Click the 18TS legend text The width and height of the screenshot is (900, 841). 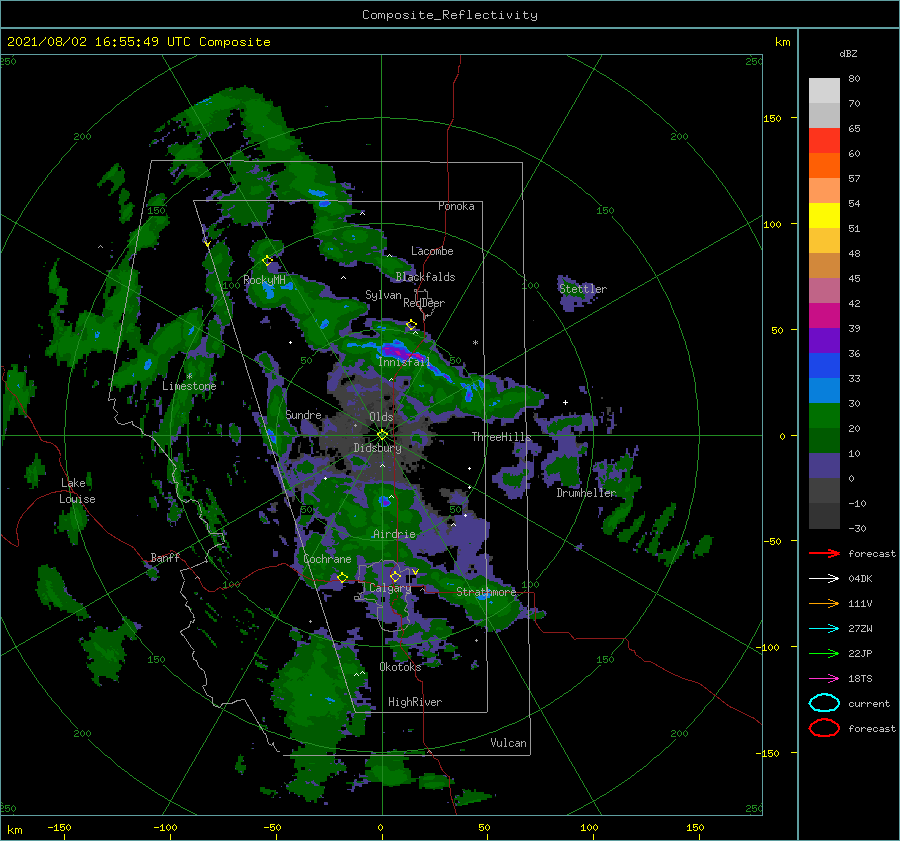point(860,679)
